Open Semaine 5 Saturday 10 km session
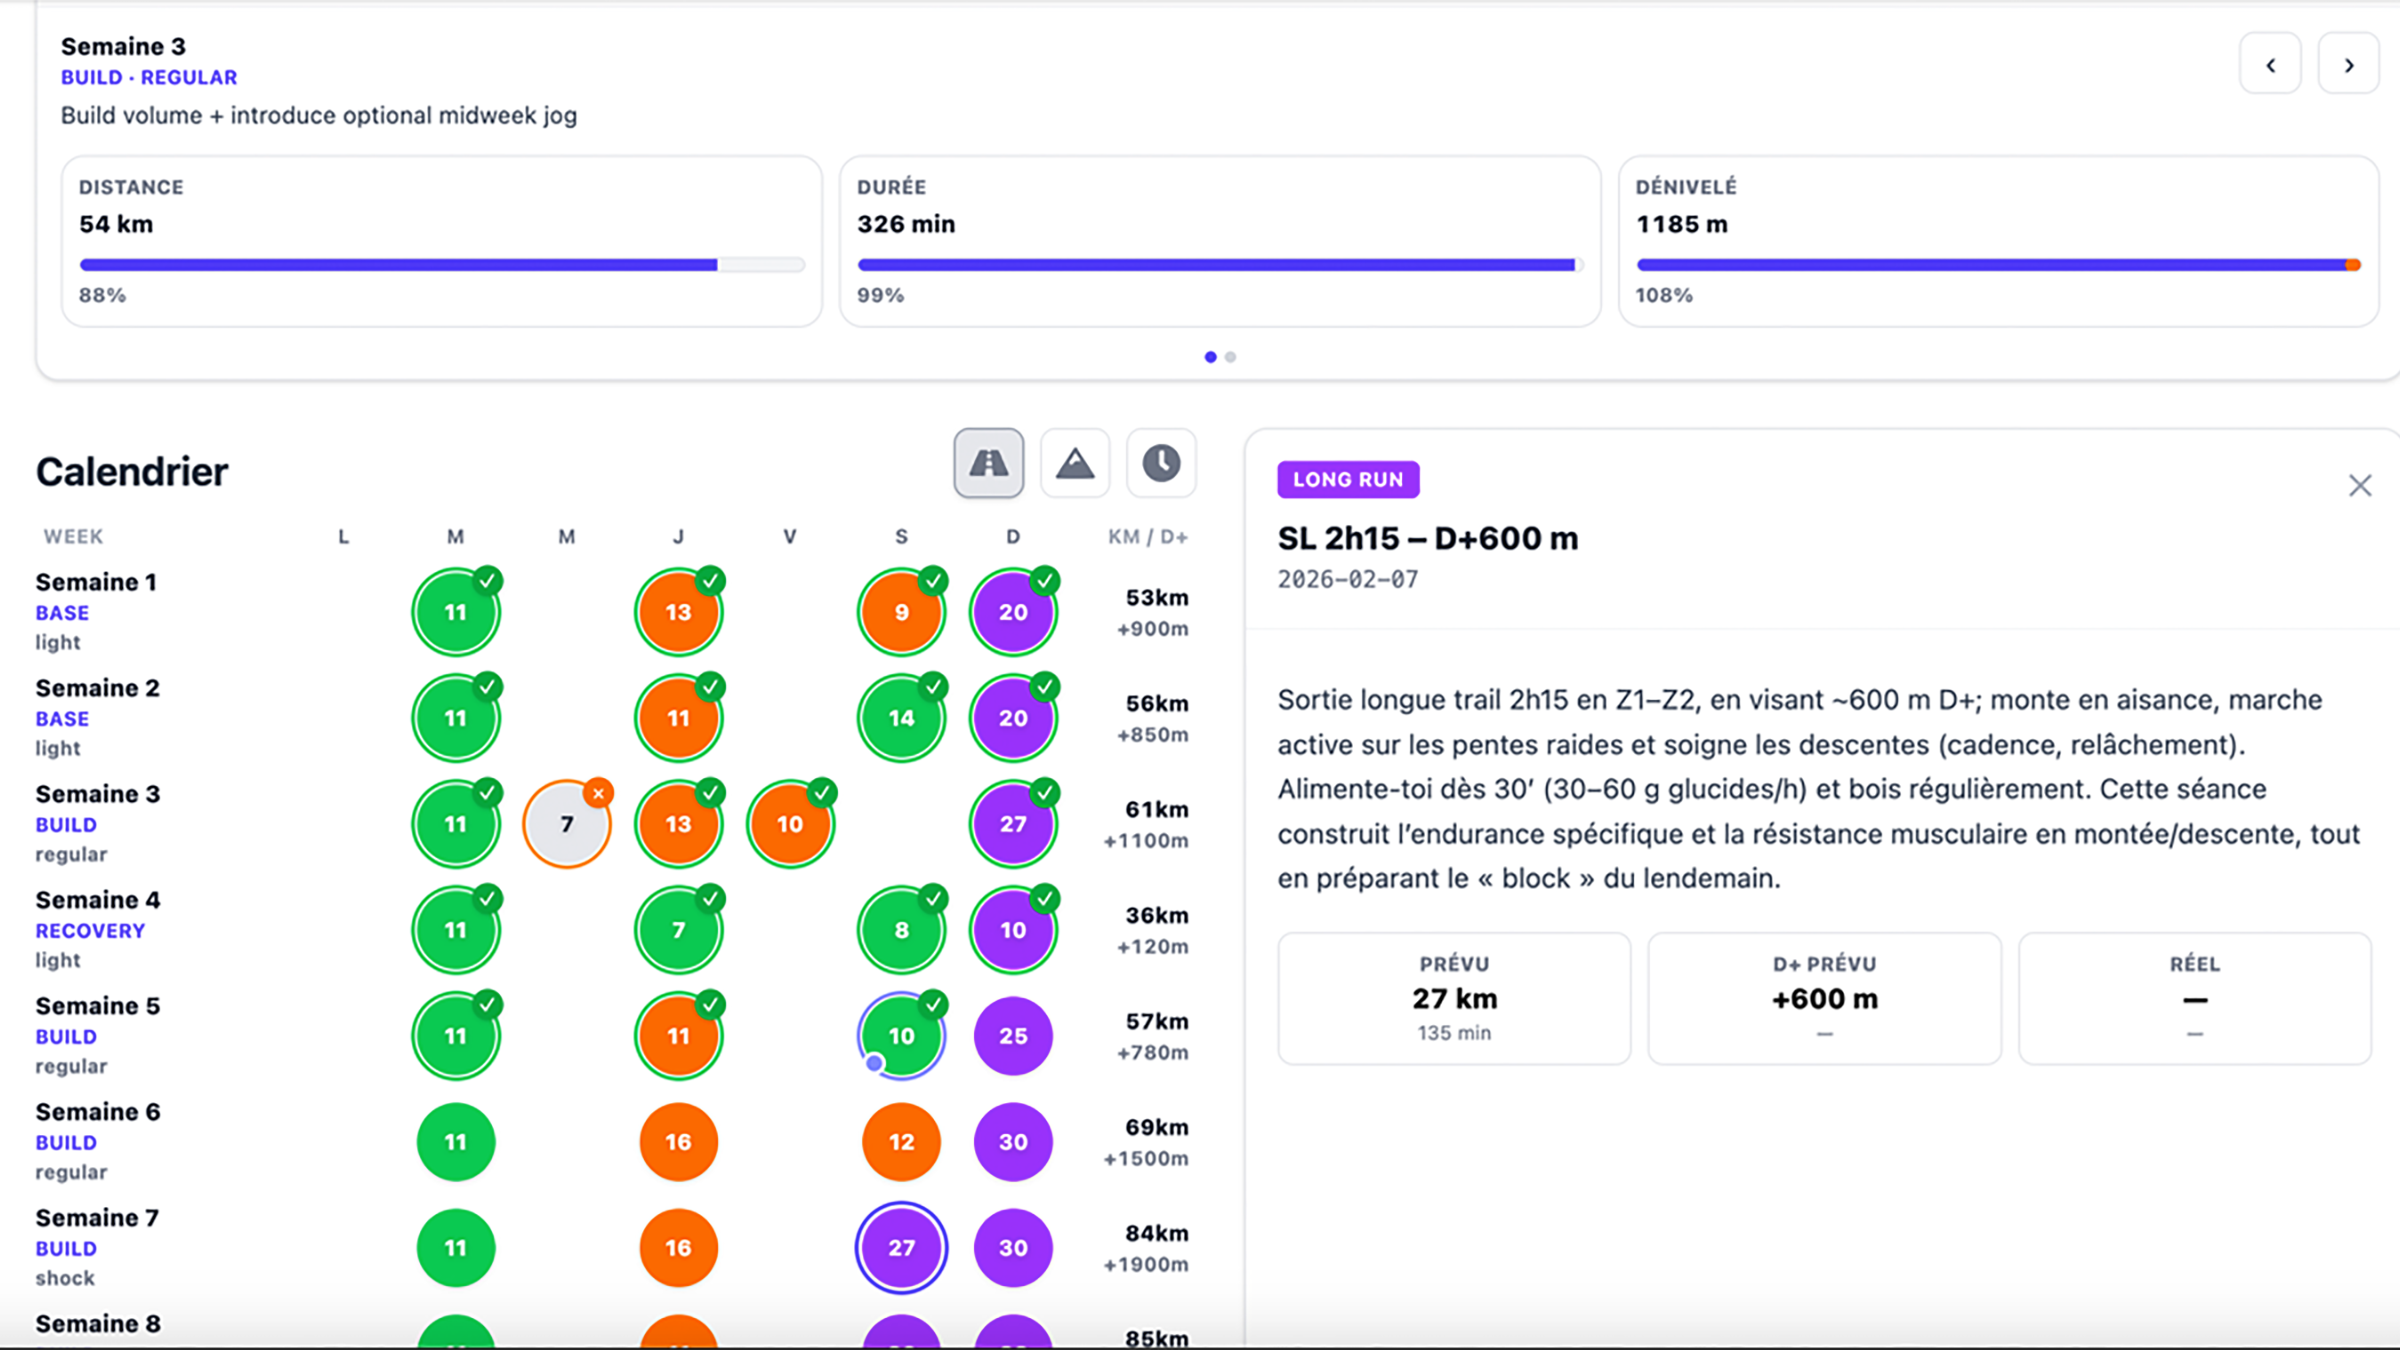 tap(902, 1036)
